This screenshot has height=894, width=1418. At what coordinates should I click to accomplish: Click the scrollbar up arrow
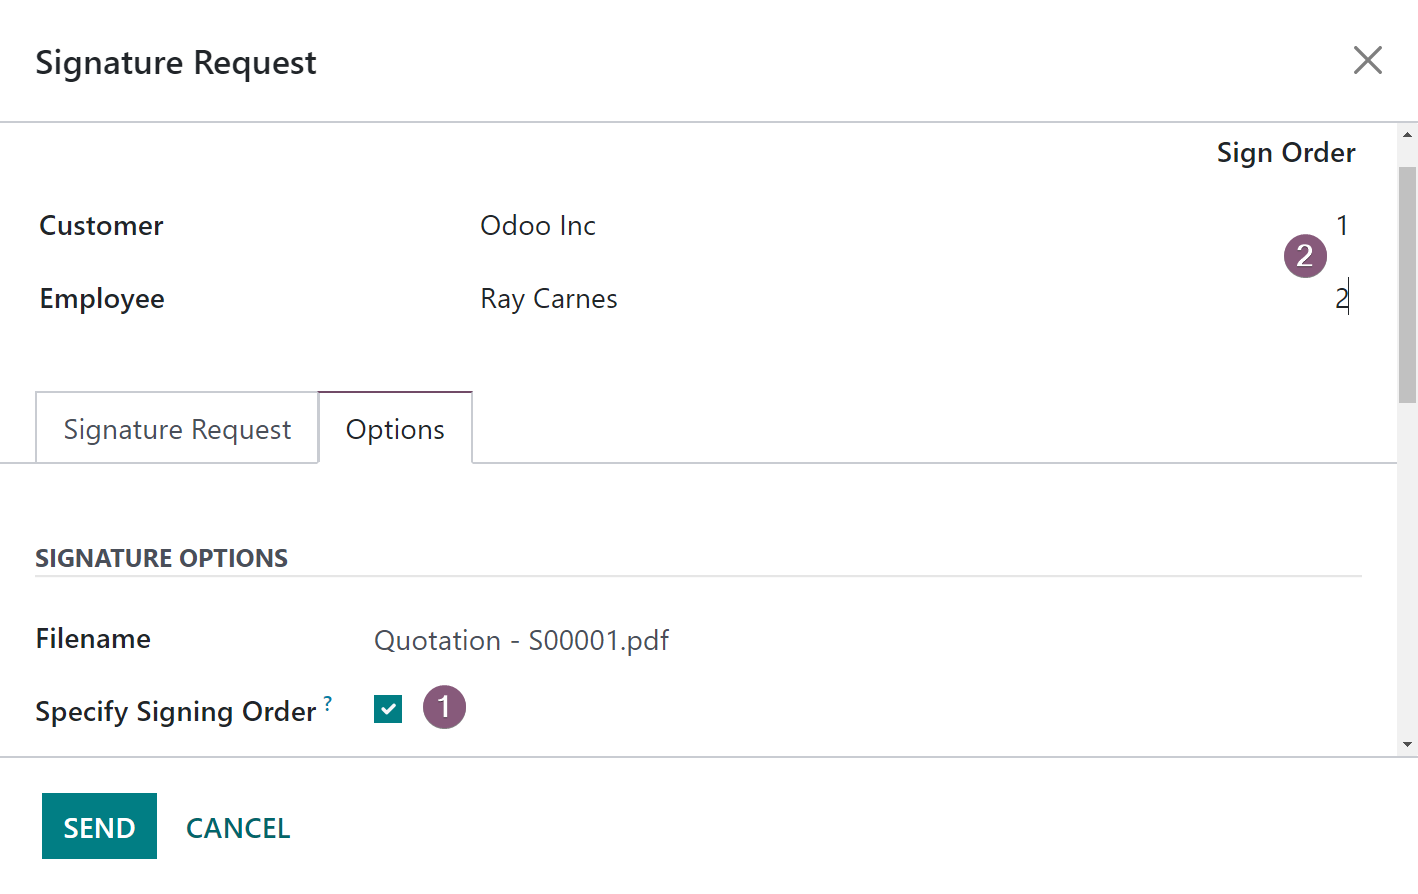(x=1407, y=134)
